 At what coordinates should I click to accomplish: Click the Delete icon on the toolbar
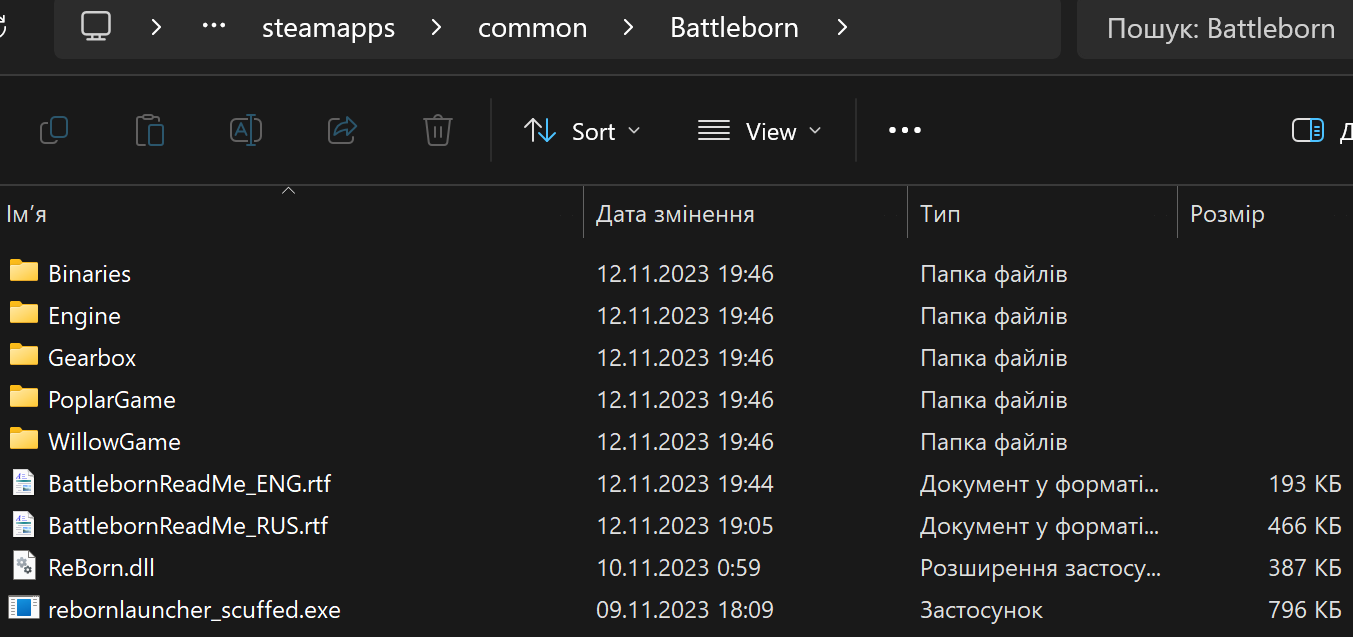(437, 130)
